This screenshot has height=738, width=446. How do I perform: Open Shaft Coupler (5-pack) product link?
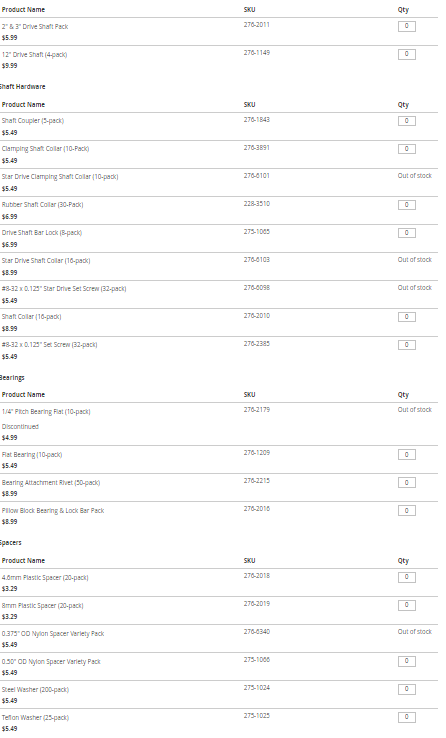(x=33, y=121)
